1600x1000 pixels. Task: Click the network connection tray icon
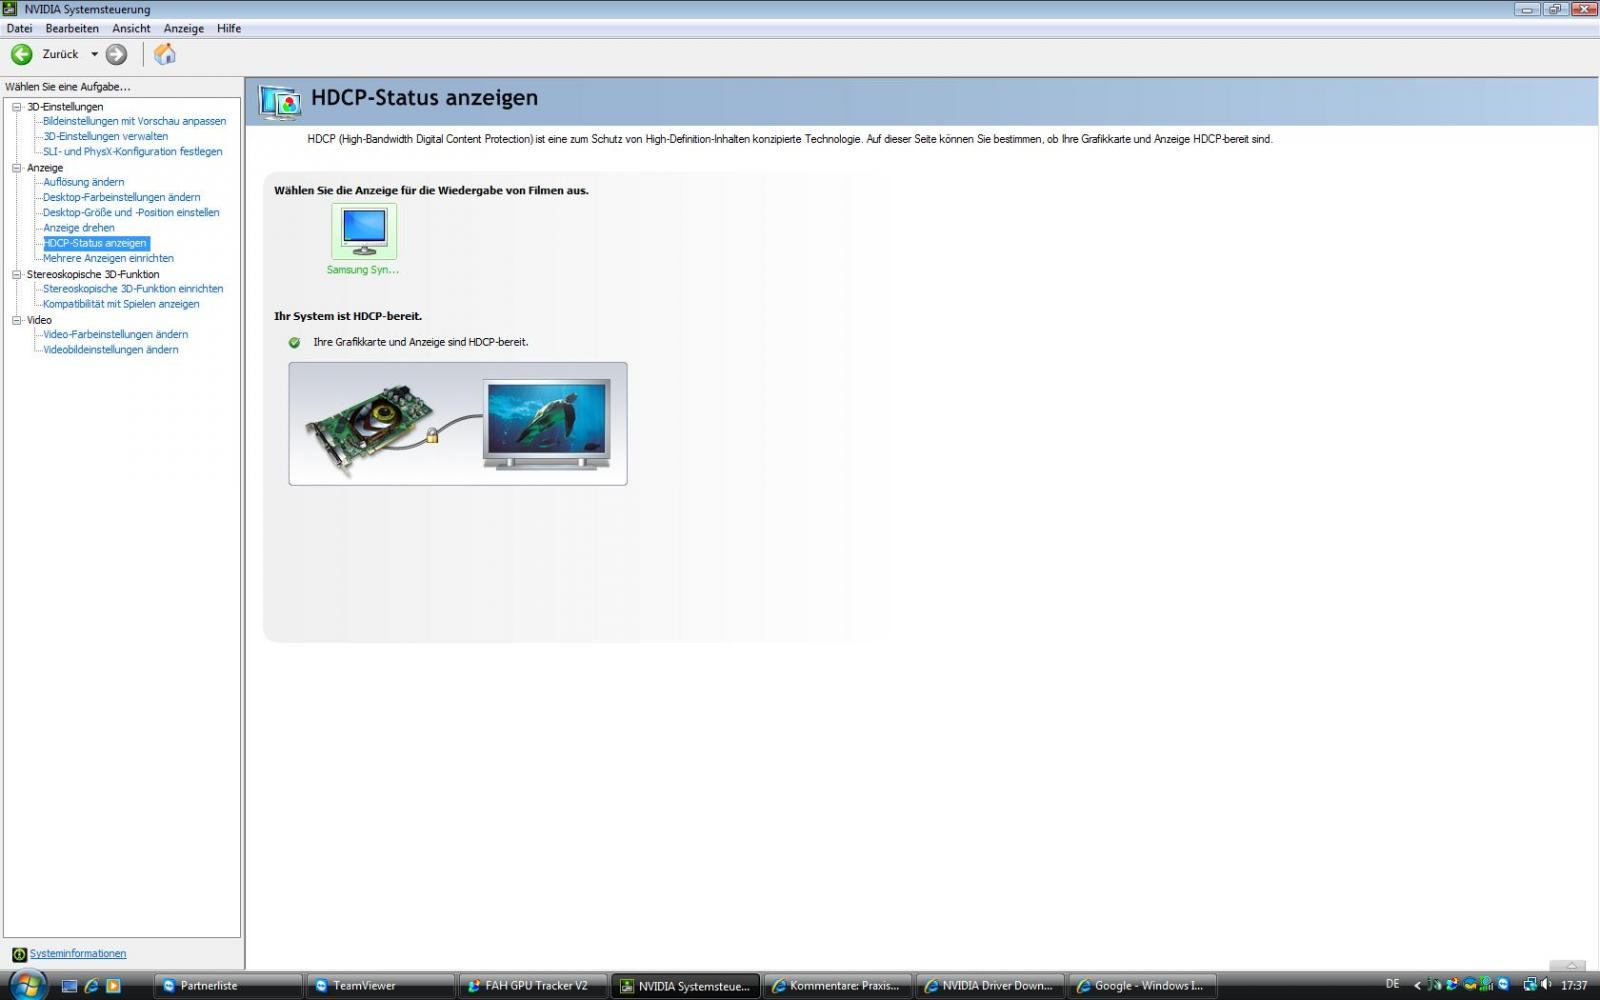[x=1529, y=985]
